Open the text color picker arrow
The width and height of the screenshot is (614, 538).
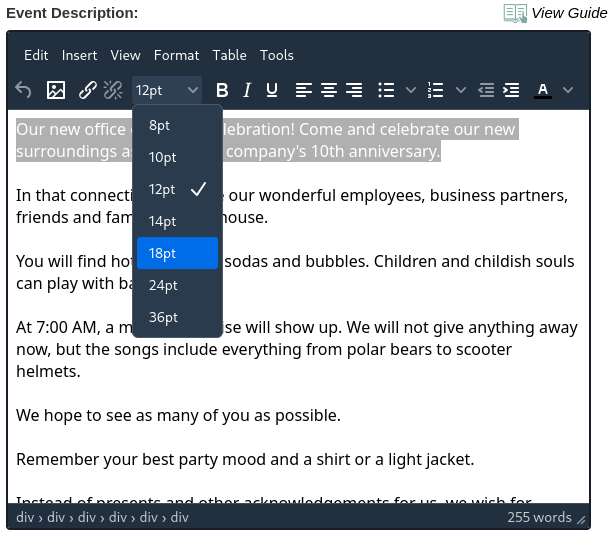(x=568, y=90)
